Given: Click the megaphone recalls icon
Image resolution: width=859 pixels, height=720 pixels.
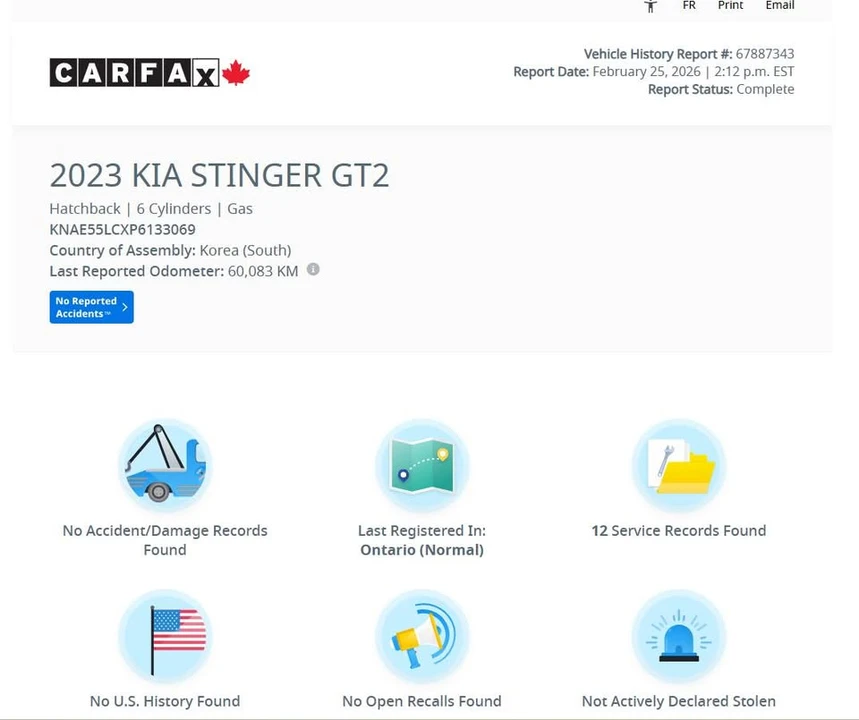Looking at the screenshot, I should (x=422, y=636).
